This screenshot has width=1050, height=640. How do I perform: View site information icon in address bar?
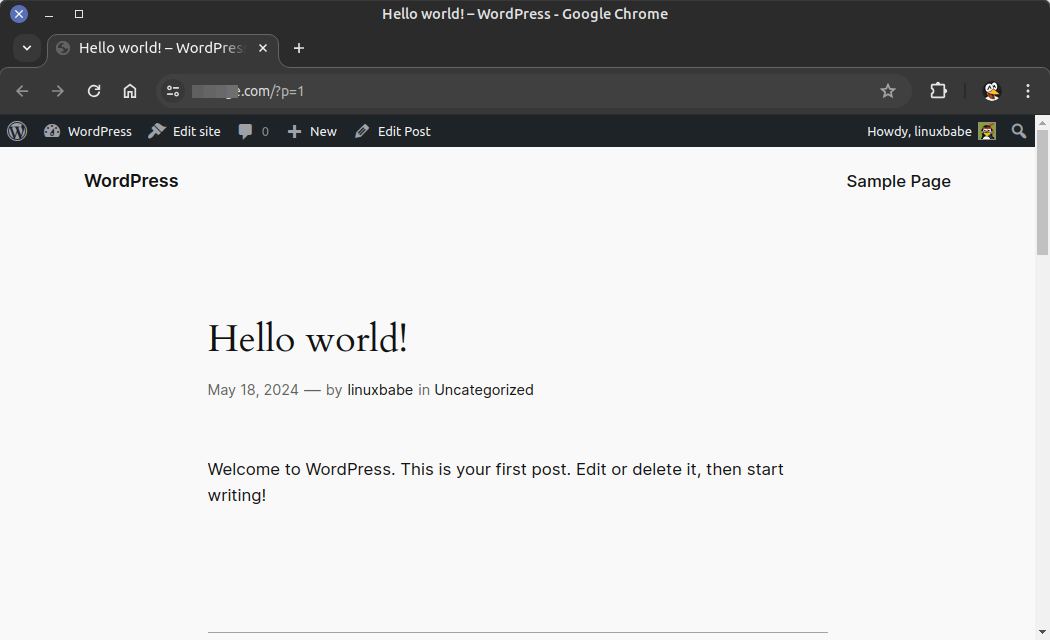point(173,91)
